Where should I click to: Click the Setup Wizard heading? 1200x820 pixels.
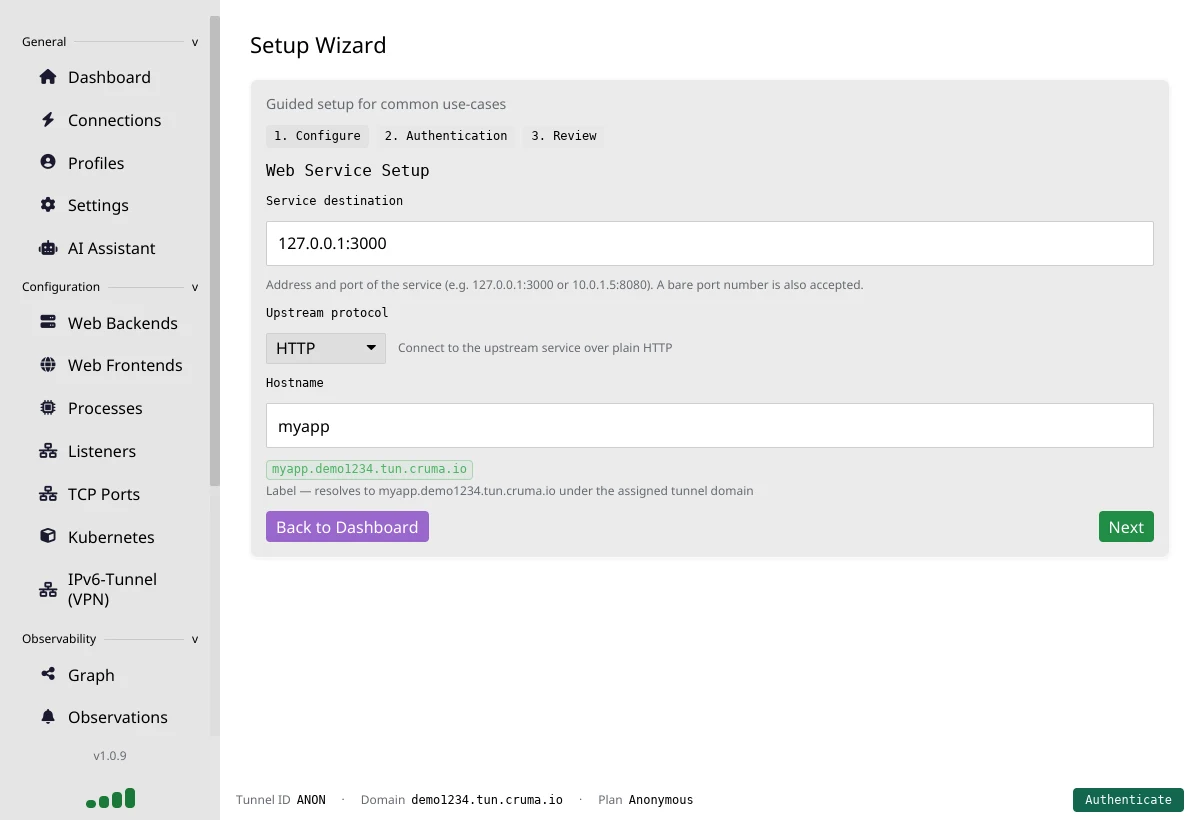[318, 45]
